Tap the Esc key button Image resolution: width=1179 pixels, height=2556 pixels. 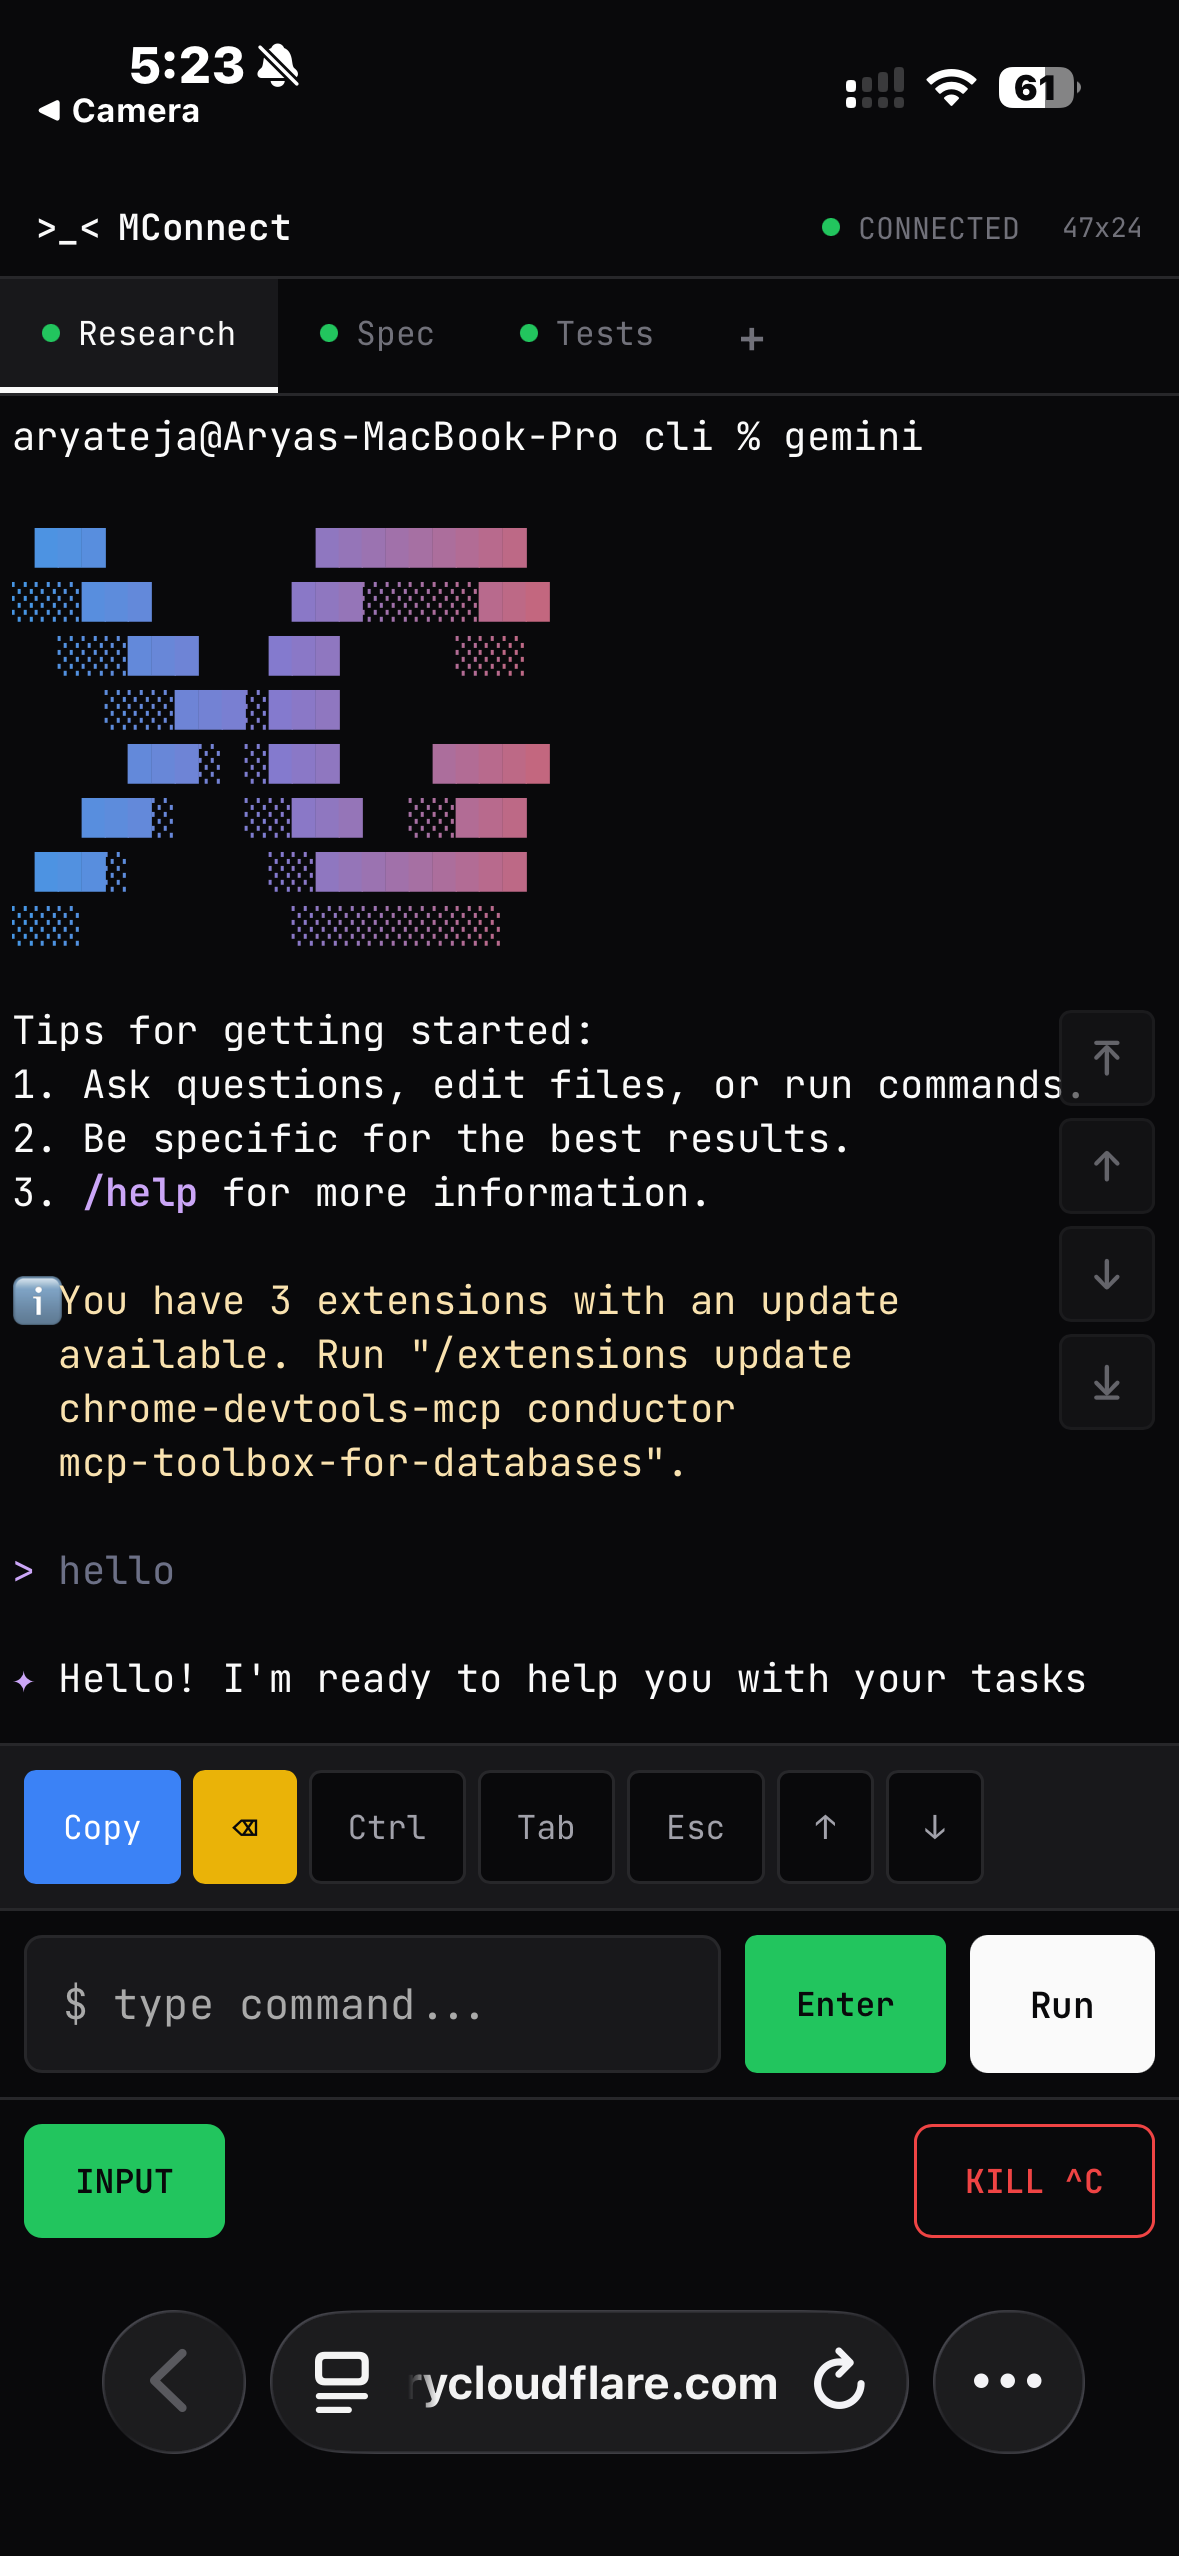click(696, 1827)
